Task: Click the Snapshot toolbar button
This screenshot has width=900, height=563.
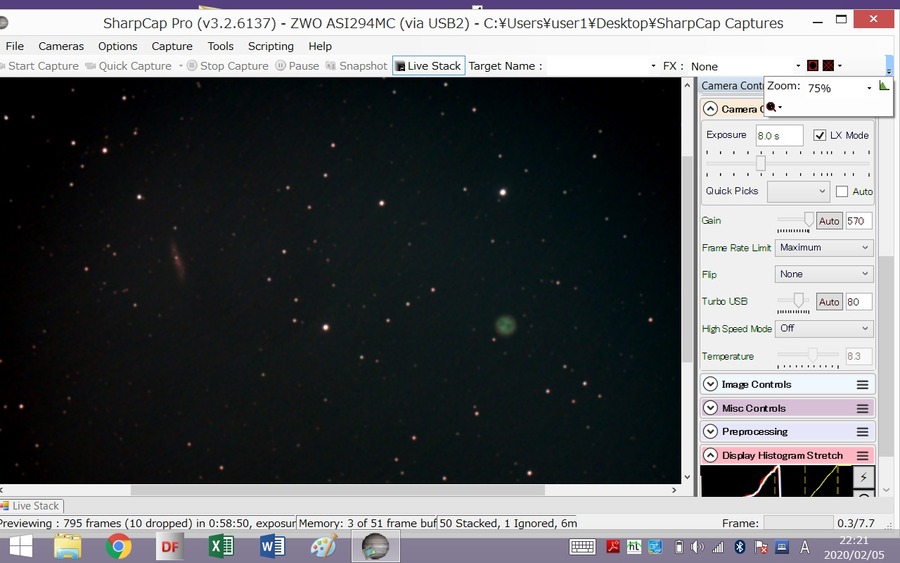Action: click(x=356, y=66)
